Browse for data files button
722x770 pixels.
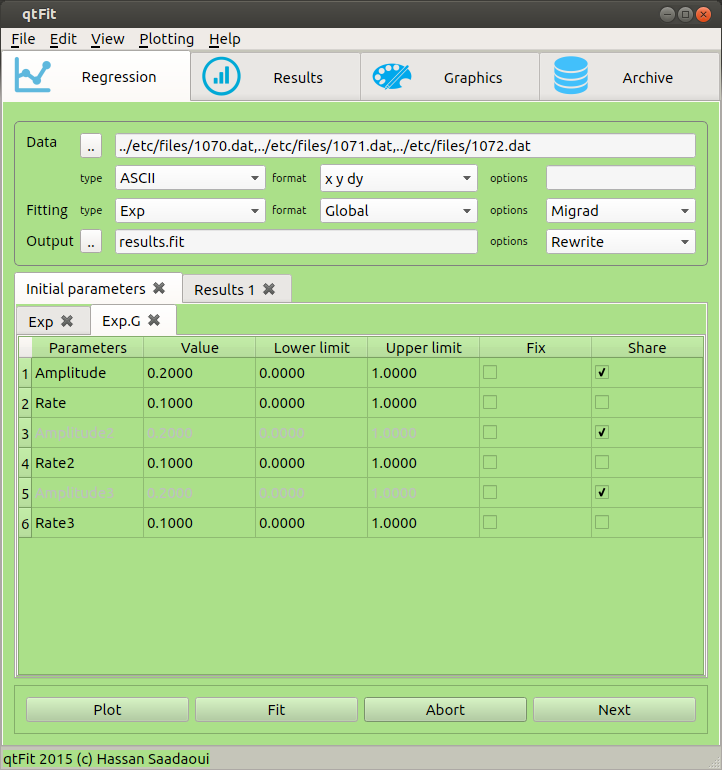91,146
